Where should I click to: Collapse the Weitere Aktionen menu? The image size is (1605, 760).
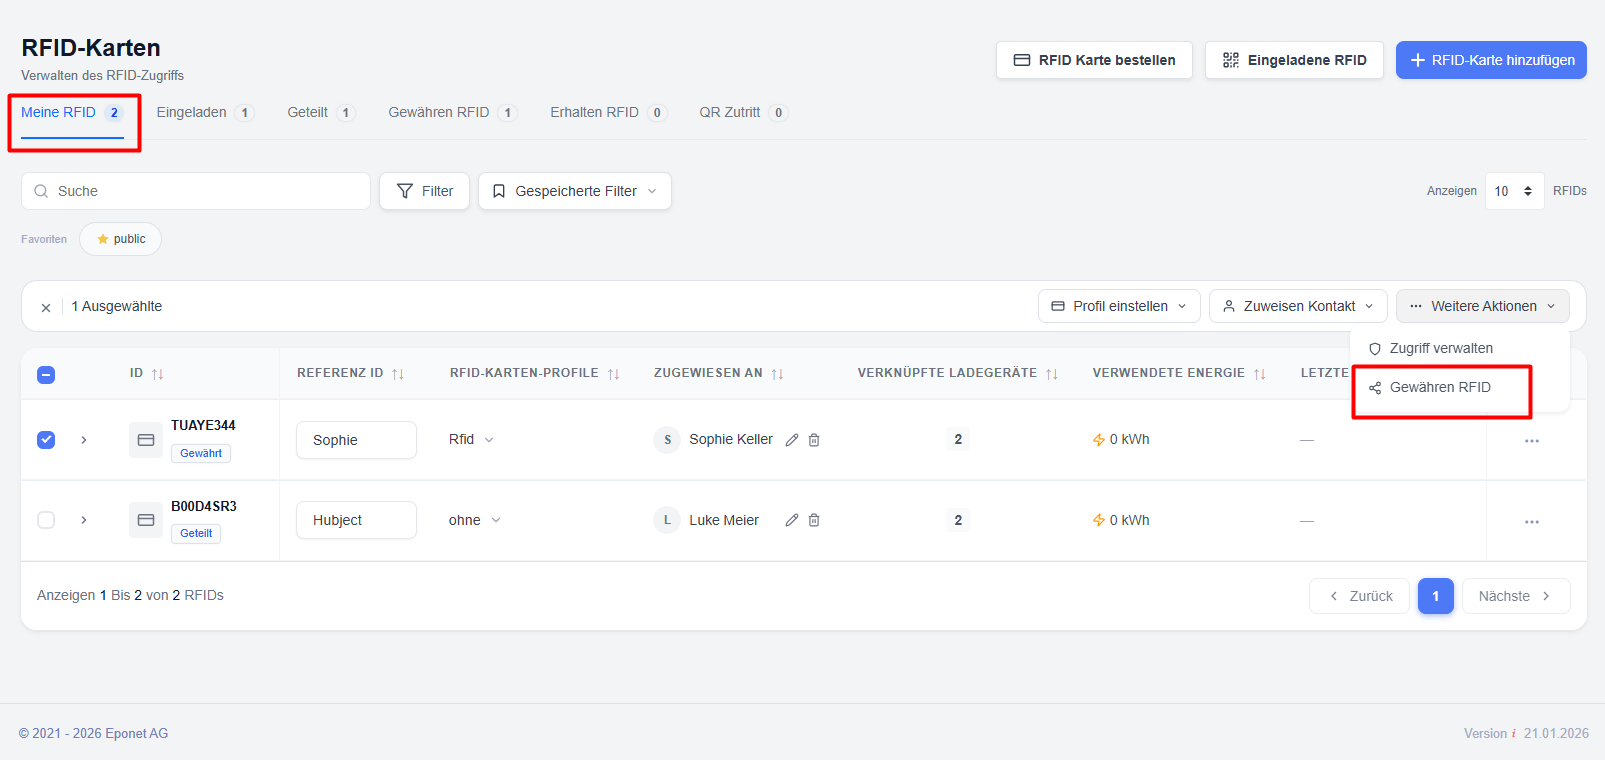coord(1483,306)
